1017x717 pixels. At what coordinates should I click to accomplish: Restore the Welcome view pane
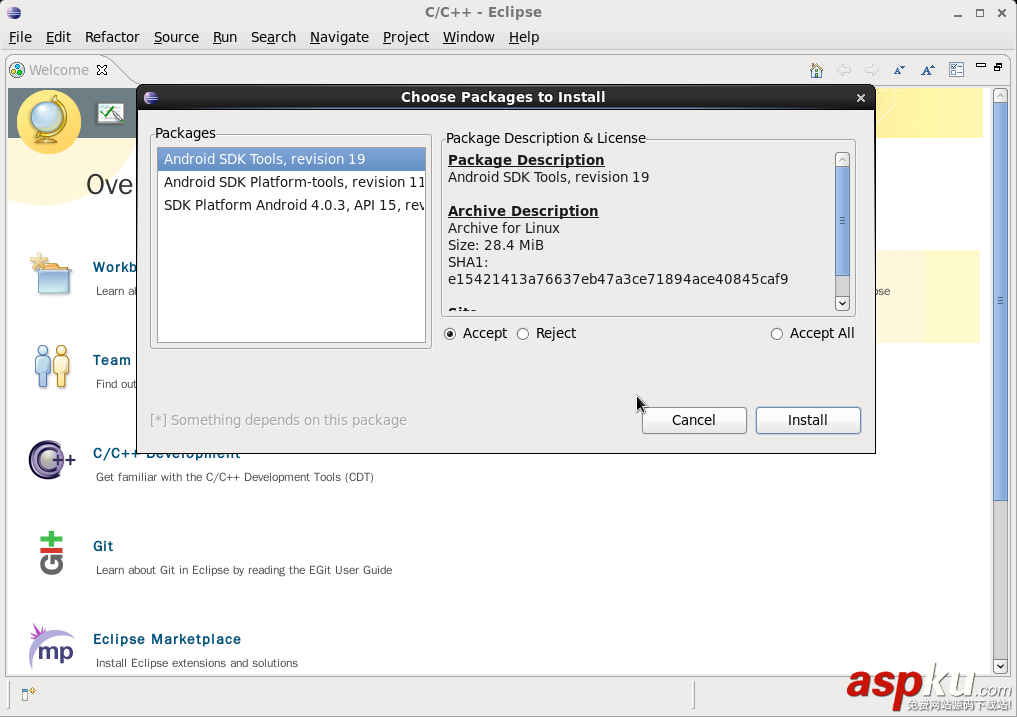point(998,67)
